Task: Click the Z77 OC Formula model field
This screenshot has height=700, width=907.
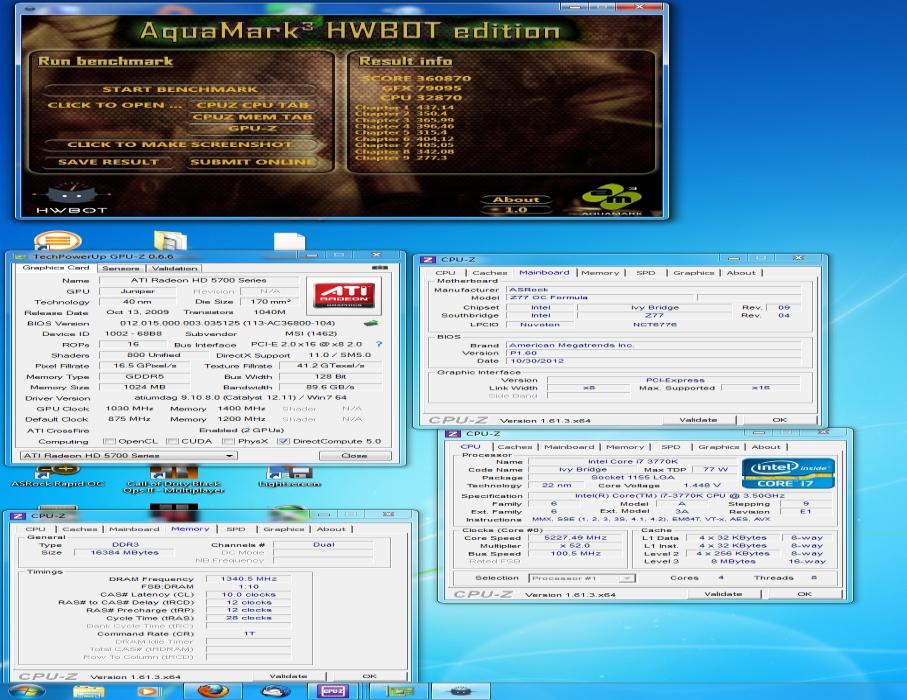Action: [601, 297]
